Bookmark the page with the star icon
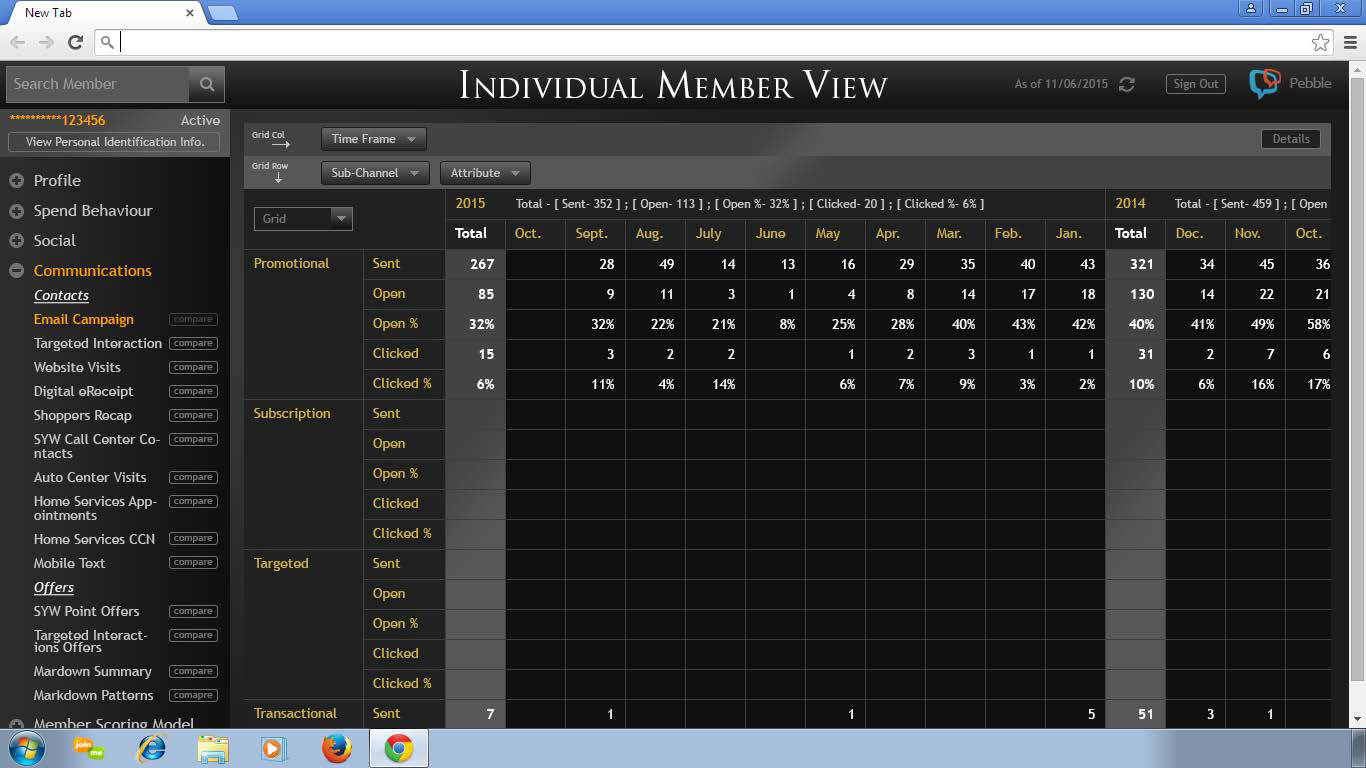The width and height of the screenshot is (1366, 768). pos(1320,42)
